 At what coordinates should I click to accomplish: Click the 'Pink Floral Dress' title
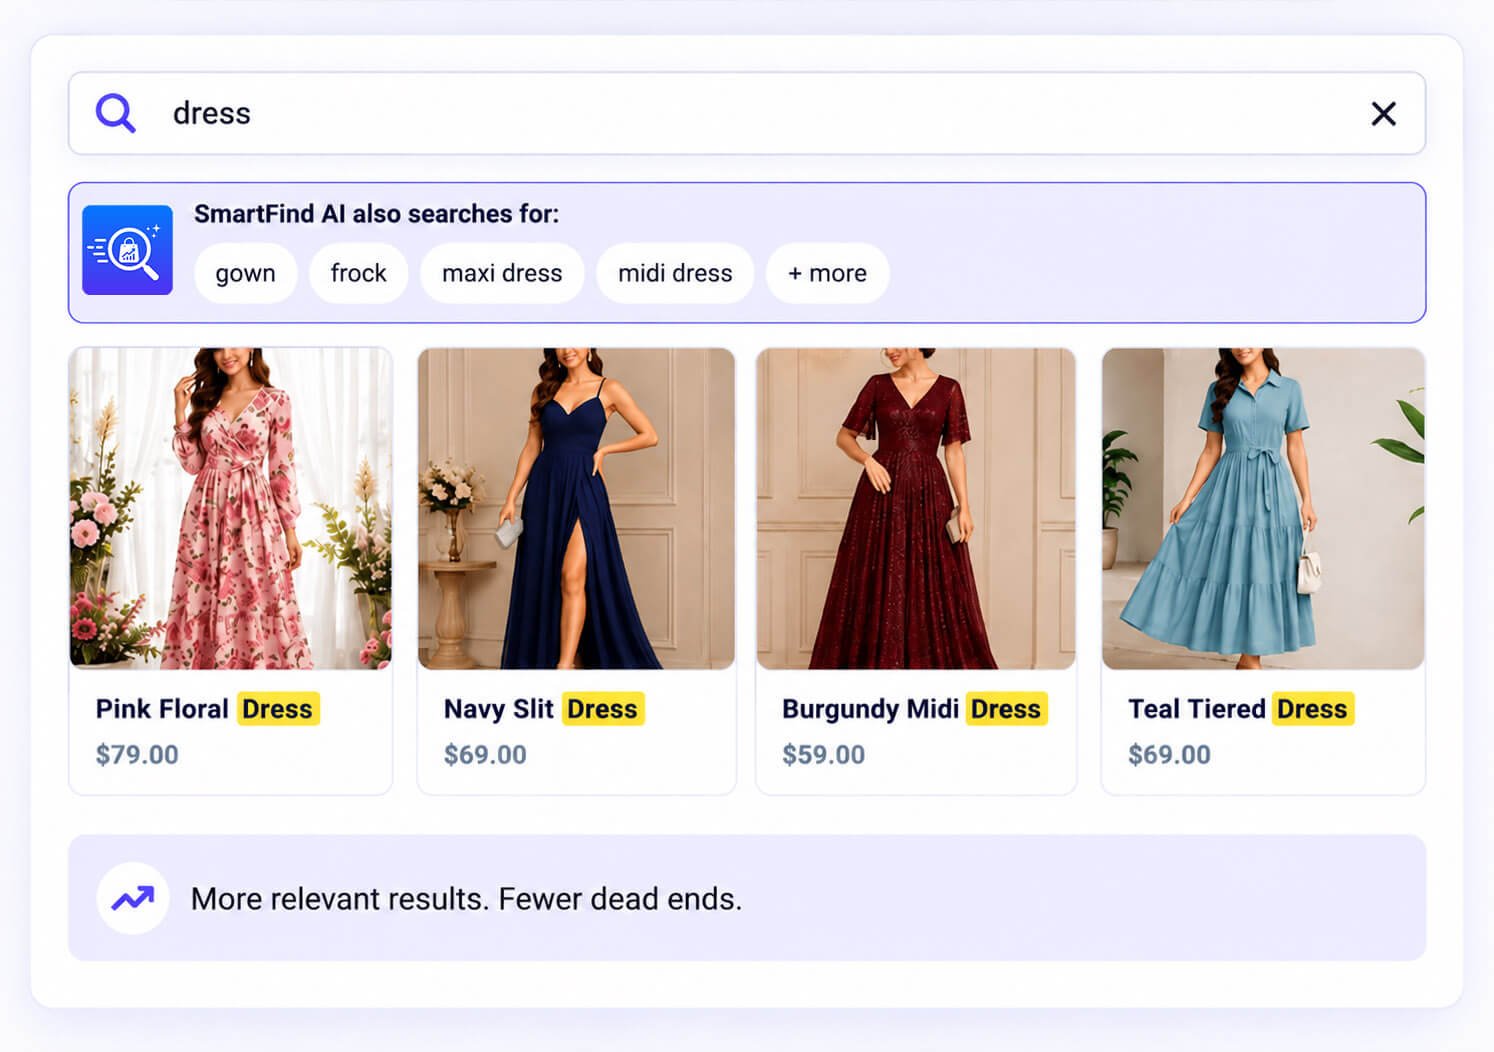(x=207, y=709)
